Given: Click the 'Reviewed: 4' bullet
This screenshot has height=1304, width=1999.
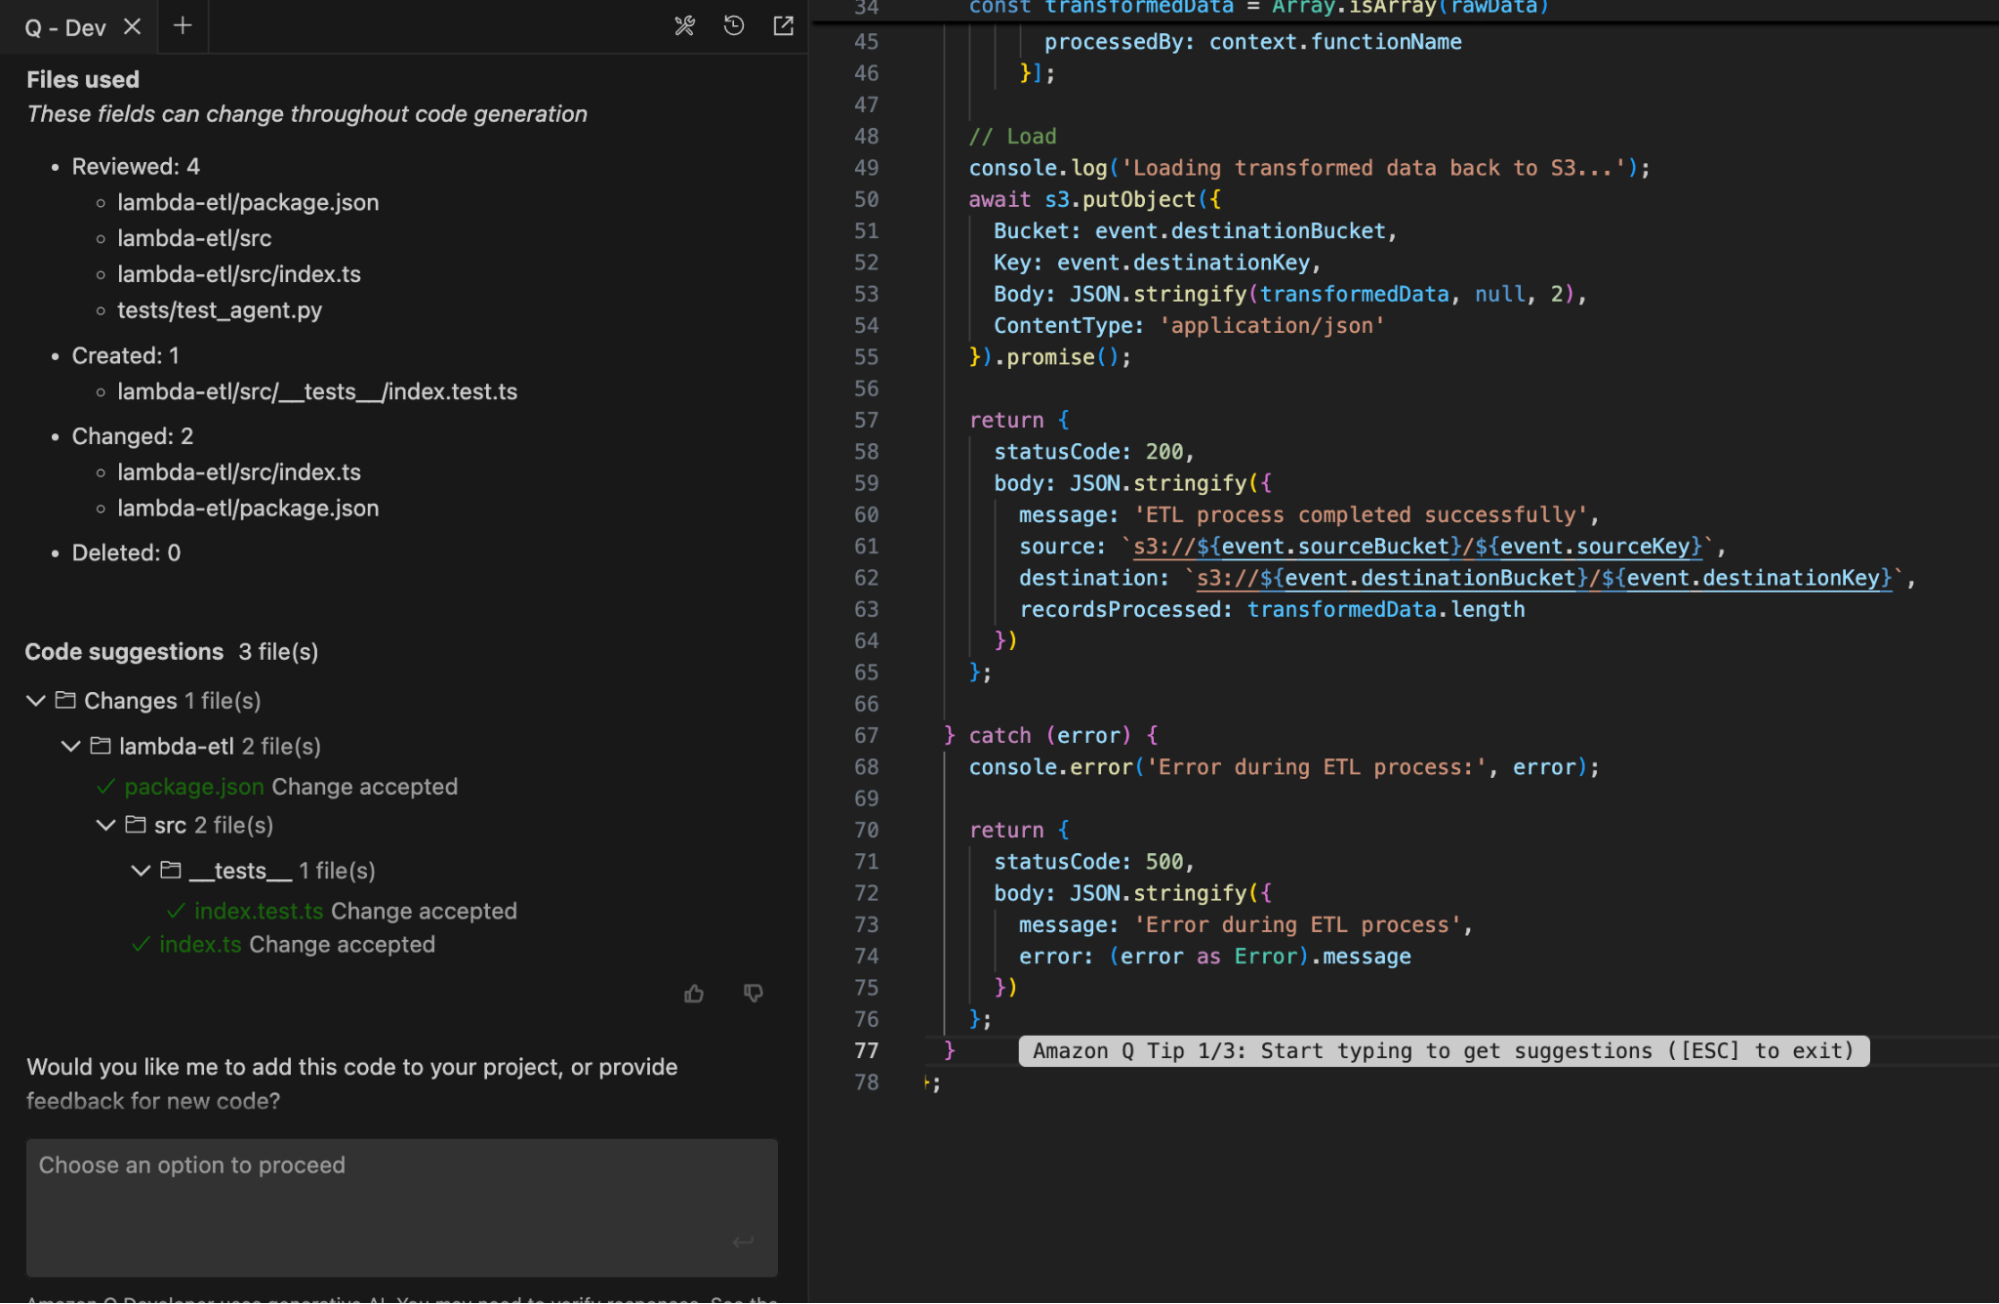Looking at the screenshot, I should pos(136,166).
